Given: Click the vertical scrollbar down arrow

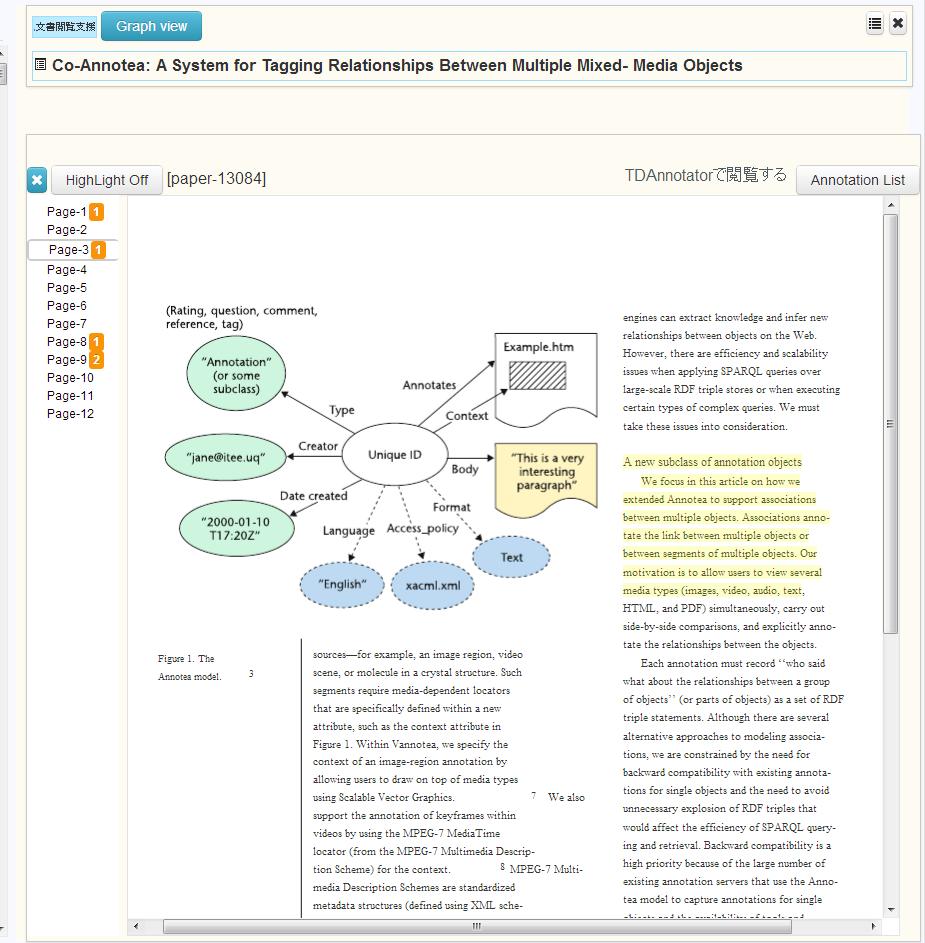Looking at the screenshot, I should pyautogui.click(x=891, y=909).
